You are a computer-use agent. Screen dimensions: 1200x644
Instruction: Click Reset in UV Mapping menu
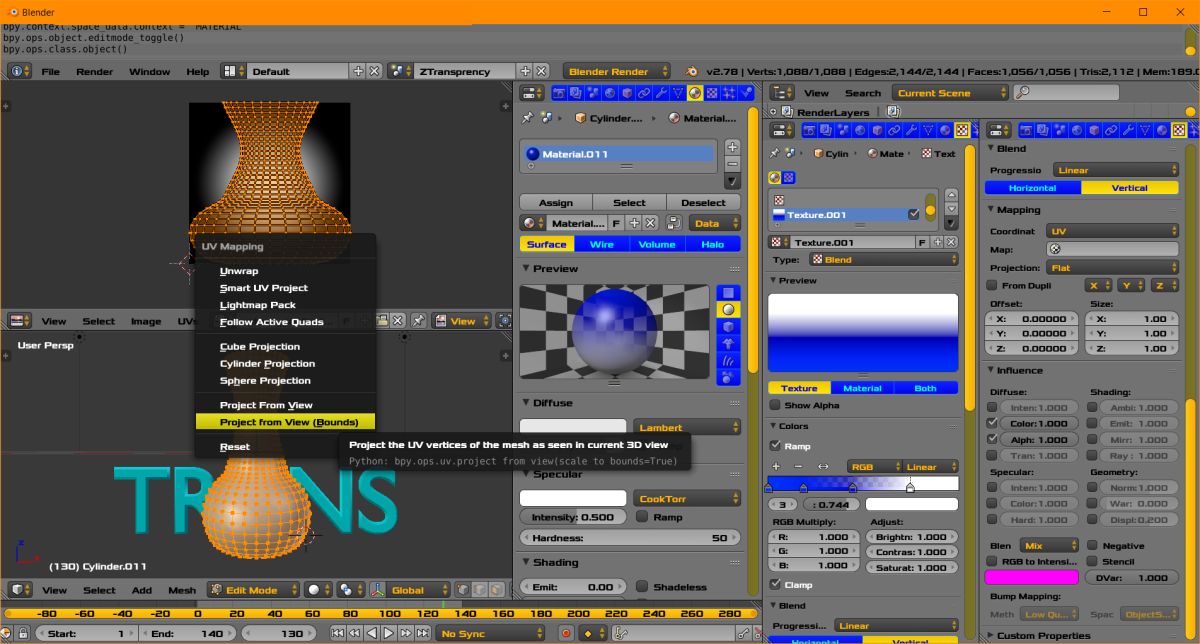pyautogui.click(x=285, y=447)
